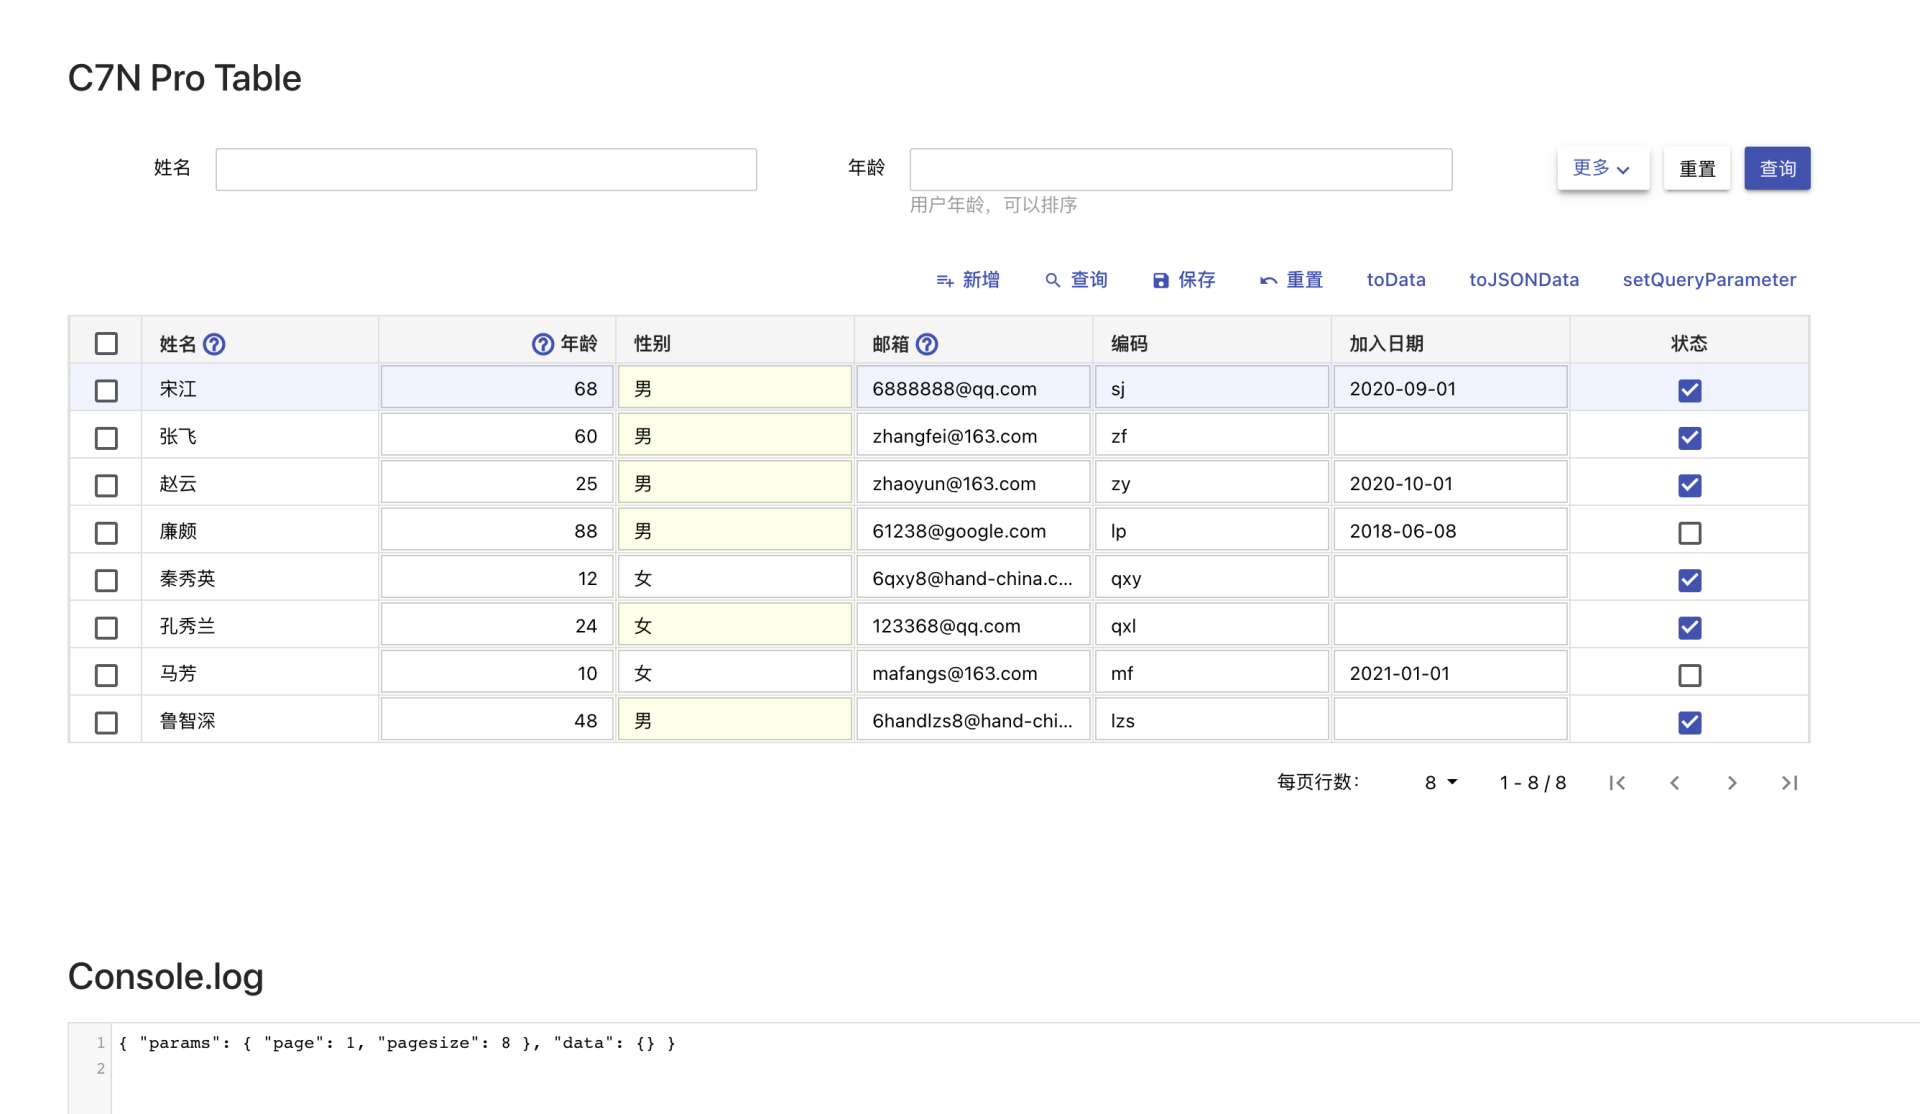
Task: Click the question mark icon next to 年龄 header
Action: pos(540,343)
